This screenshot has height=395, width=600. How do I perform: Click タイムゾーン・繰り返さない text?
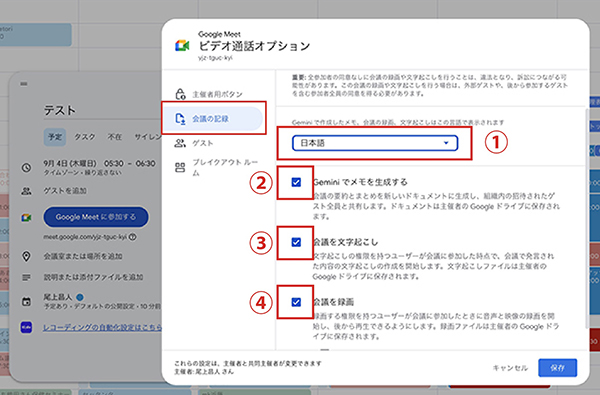pyautogui.click(x=83, y=173)
